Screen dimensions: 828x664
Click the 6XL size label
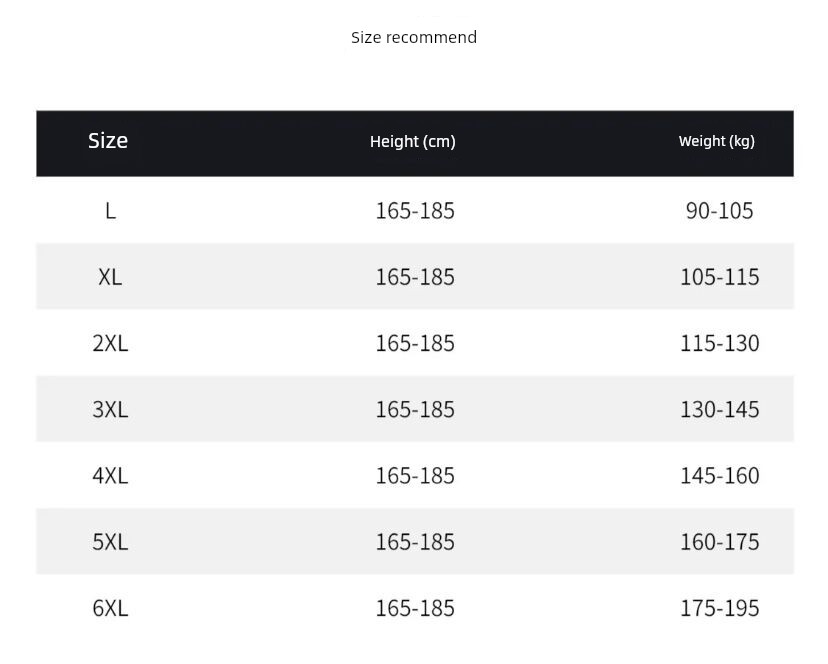(110, 608)
